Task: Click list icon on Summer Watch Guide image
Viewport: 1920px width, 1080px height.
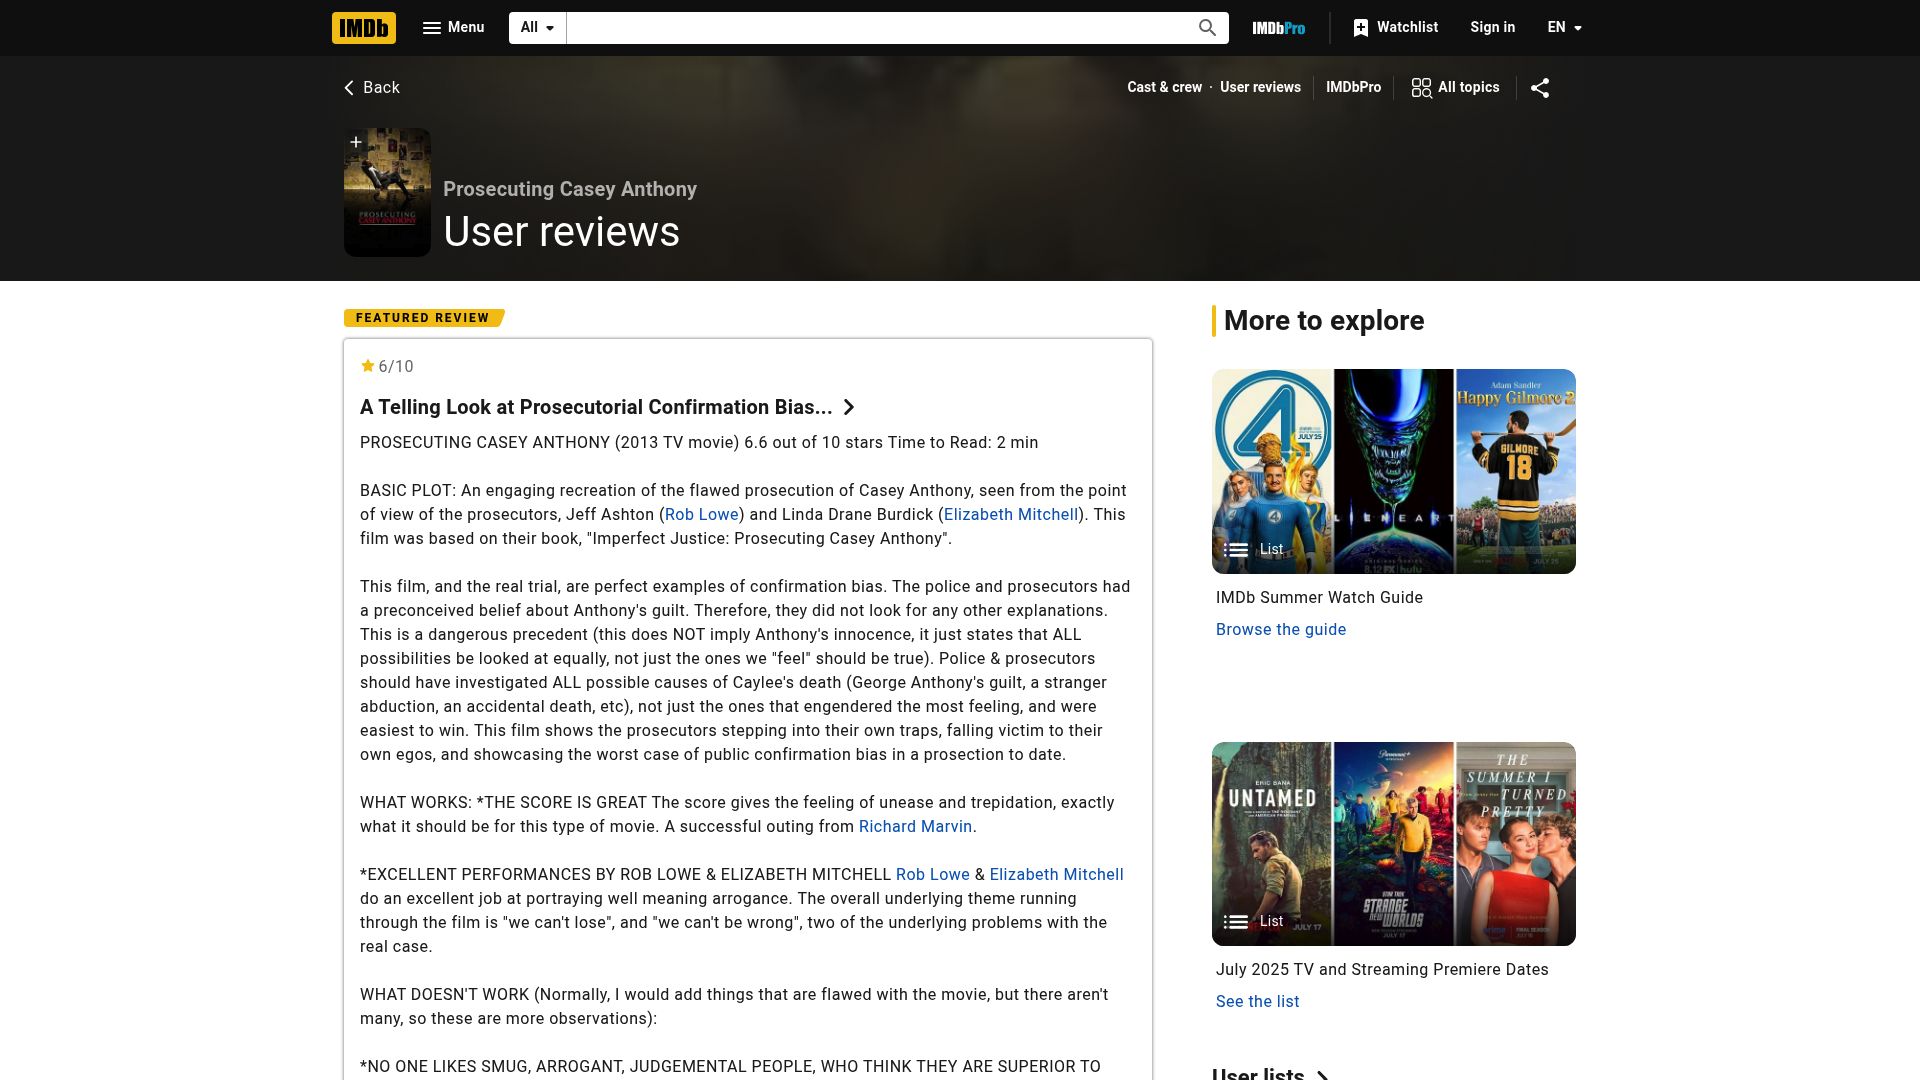Action: [1236, 549]
